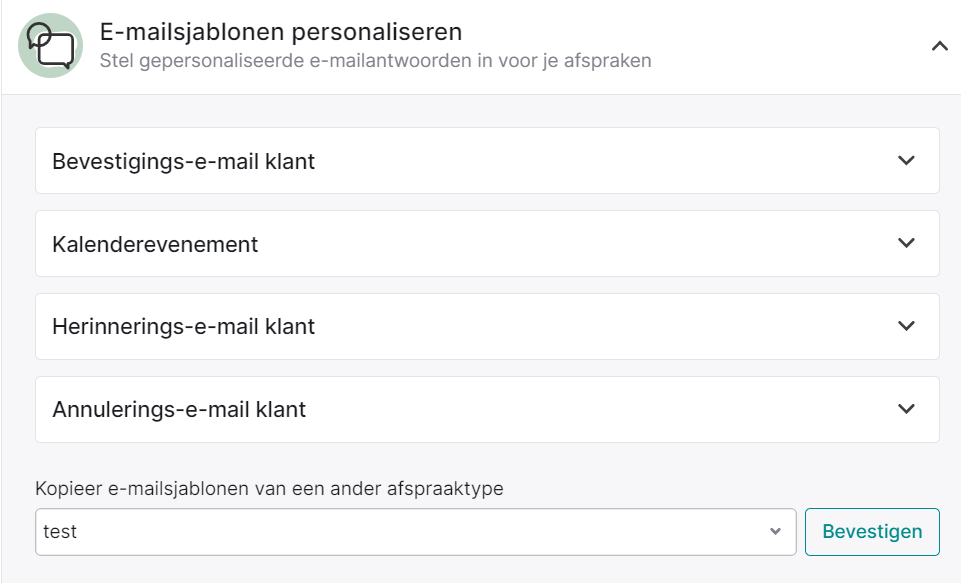Click the selected value text test

[59, 532]
